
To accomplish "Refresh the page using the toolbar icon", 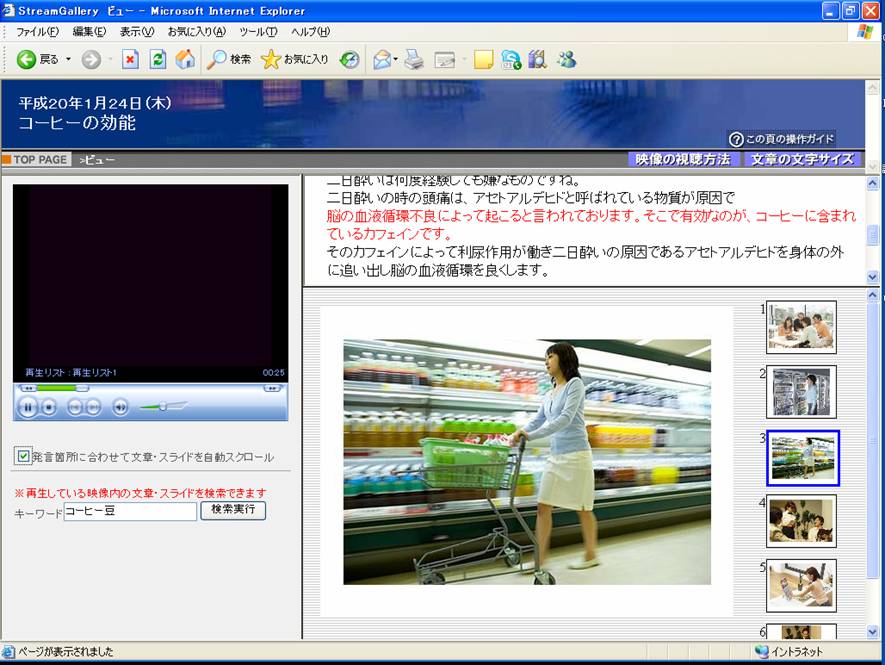I will (158, 60).
